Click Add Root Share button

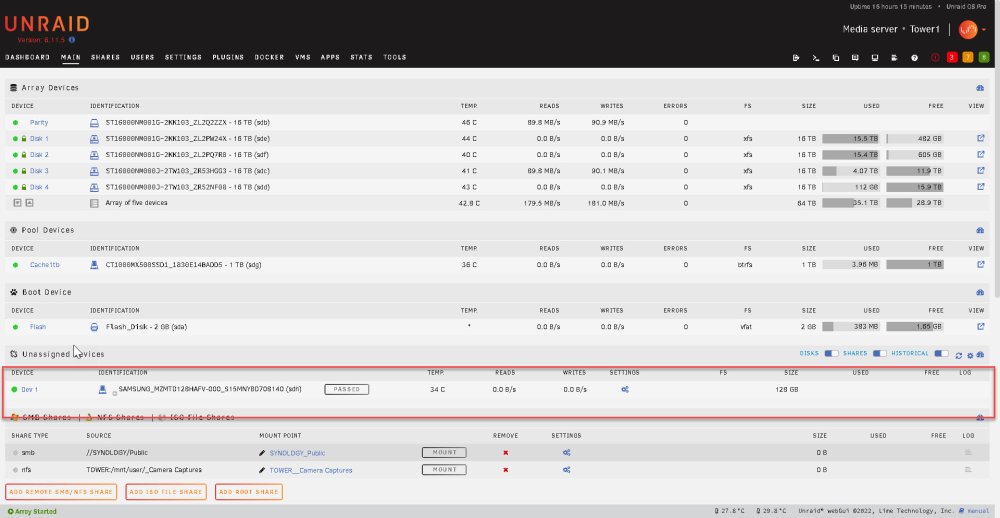pyautogui.click(x=249, y=492)
